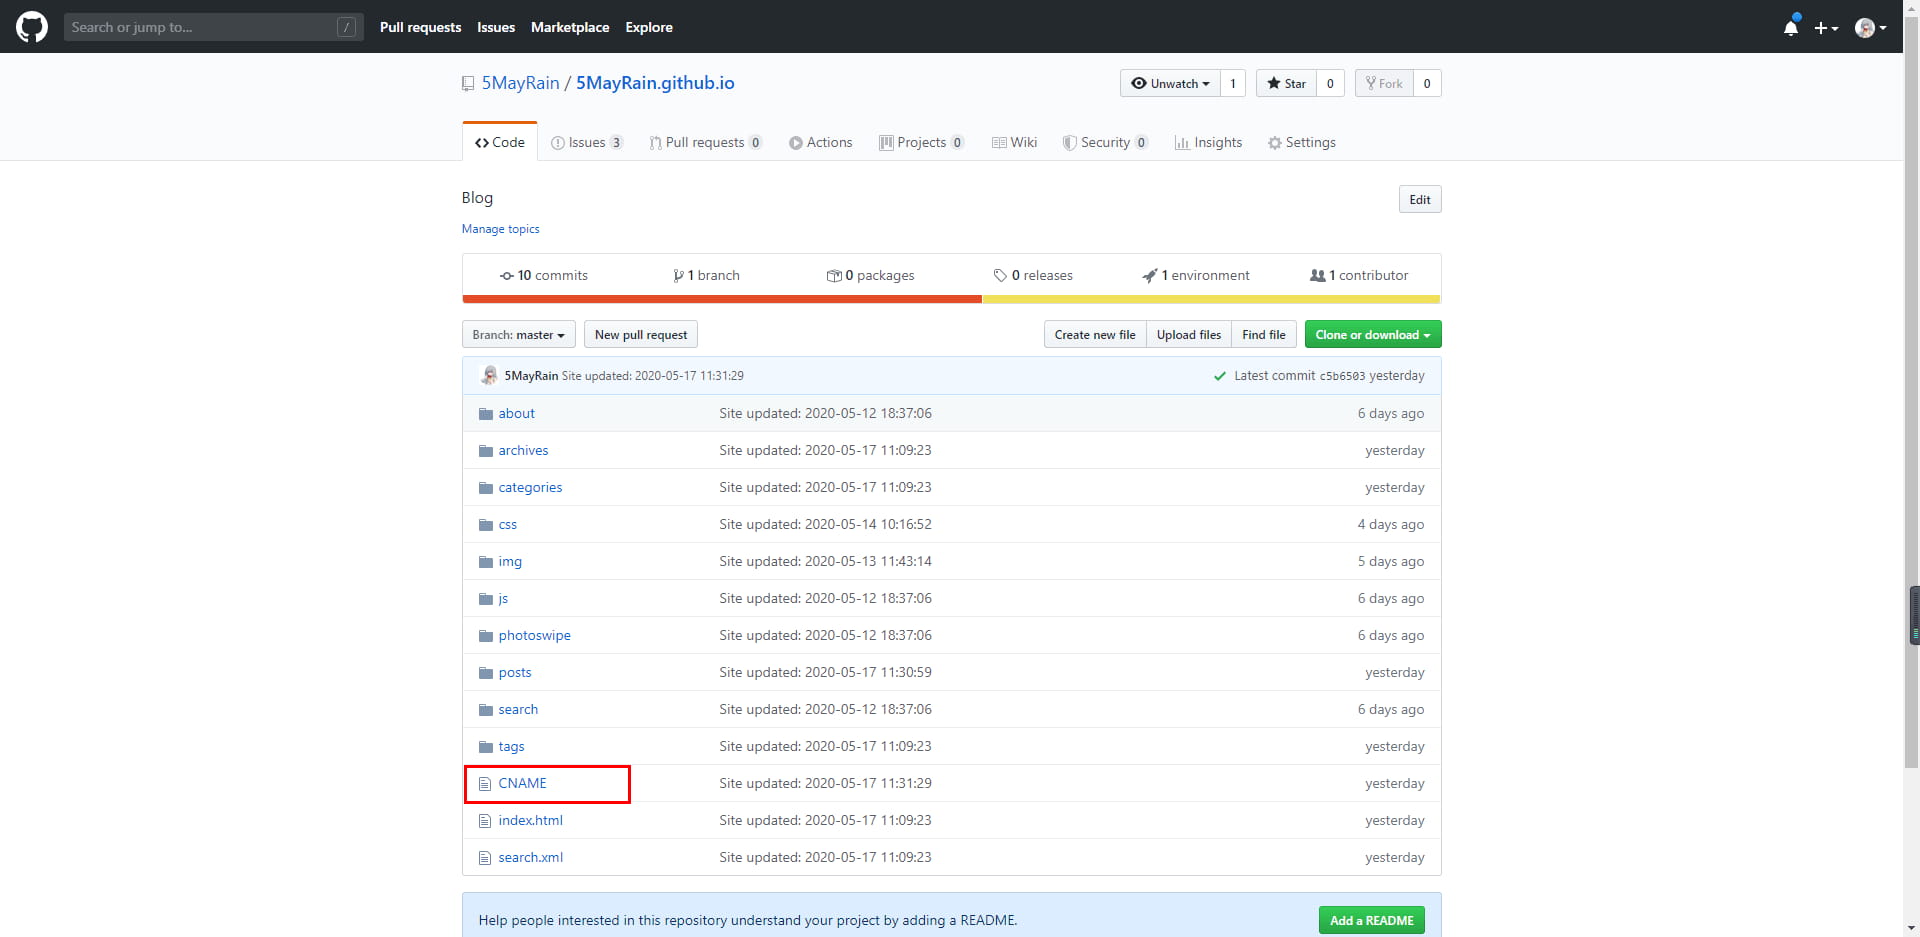
Task: Click the file icon beside index.html
Action: pos(485,821)
